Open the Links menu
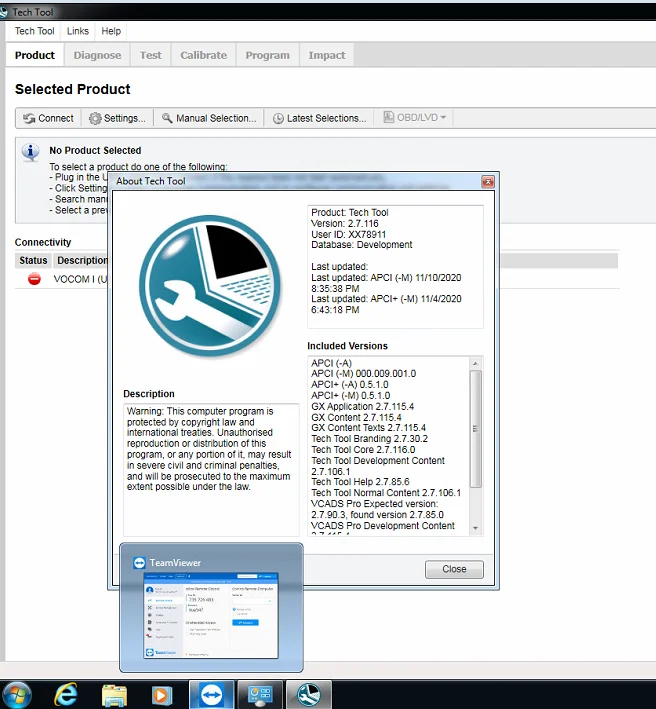This screenshot has width=656, height=709. pos(78,31)
